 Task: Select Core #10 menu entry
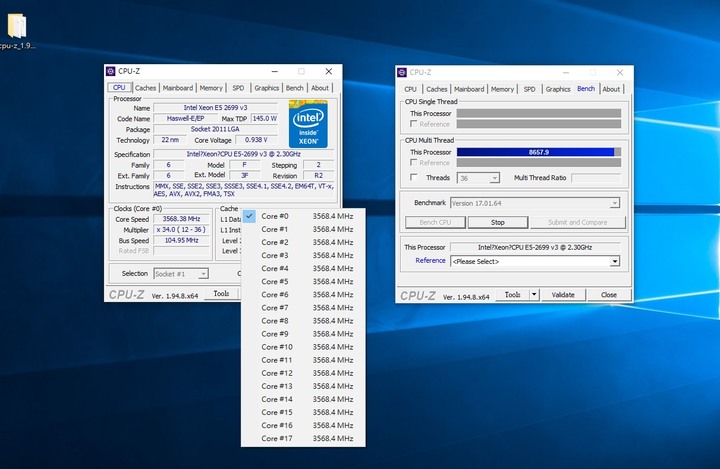(303, 347)
